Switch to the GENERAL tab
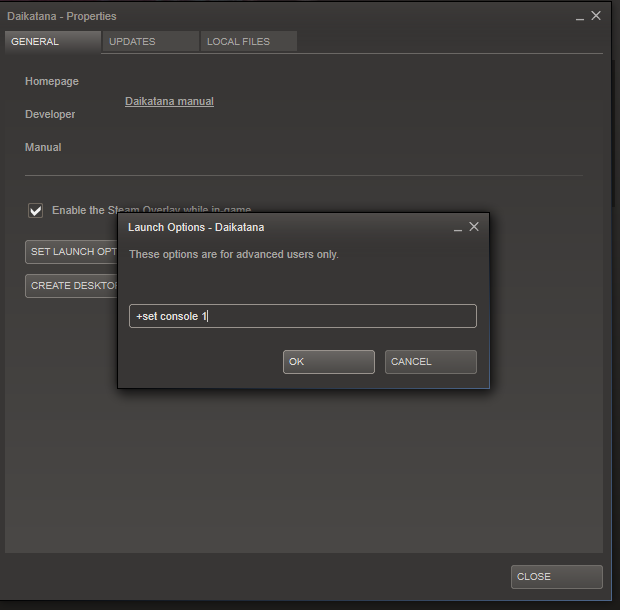The height and width of the screenshot is (610, 620). pyautogui.click(x=53, y=42)
